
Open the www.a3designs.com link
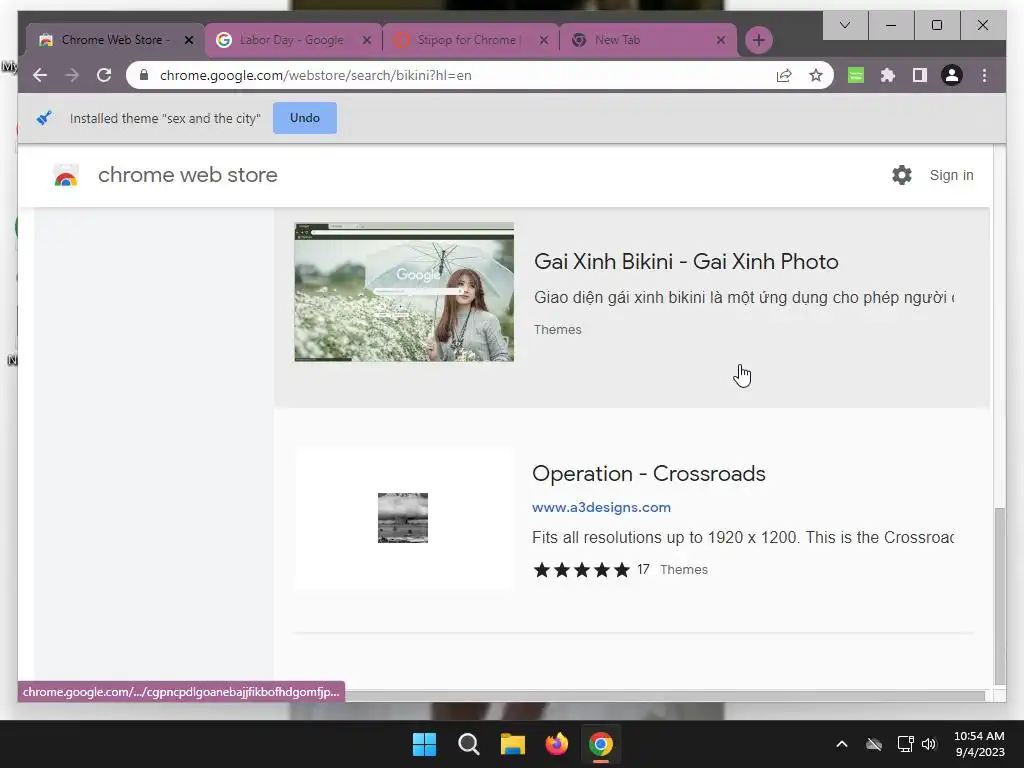point(601,507)
